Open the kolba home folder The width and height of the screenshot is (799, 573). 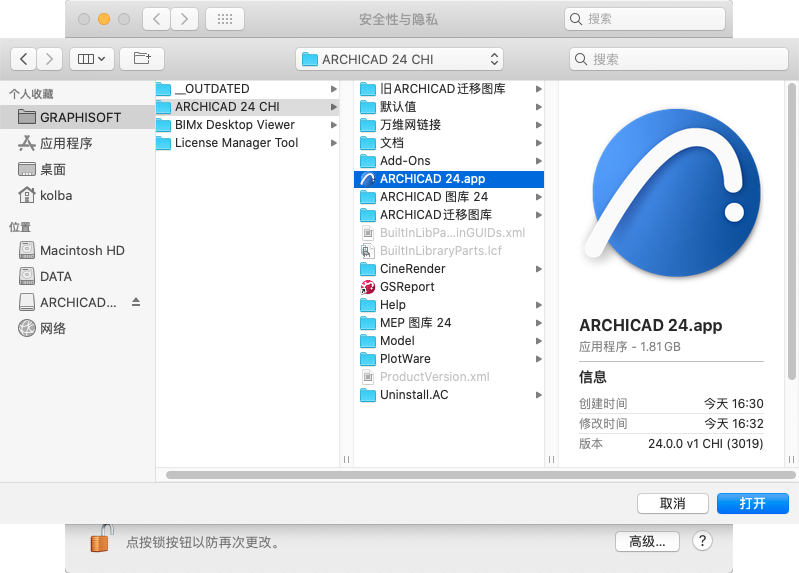click(77, 195)
